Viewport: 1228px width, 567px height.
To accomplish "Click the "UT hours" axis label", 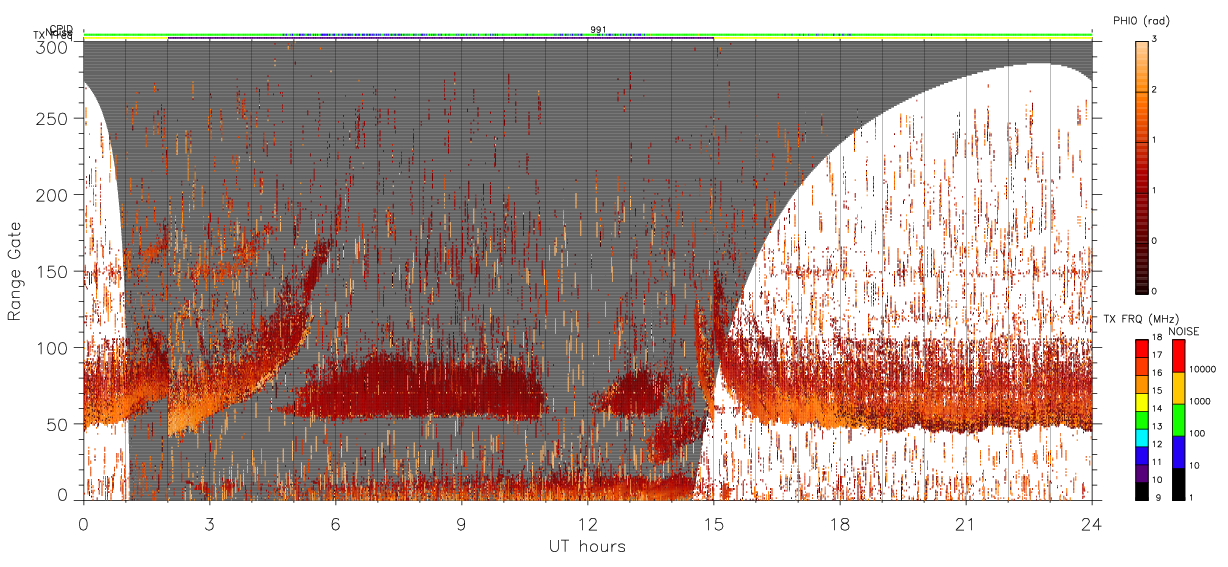I will [x=586, y=546].
